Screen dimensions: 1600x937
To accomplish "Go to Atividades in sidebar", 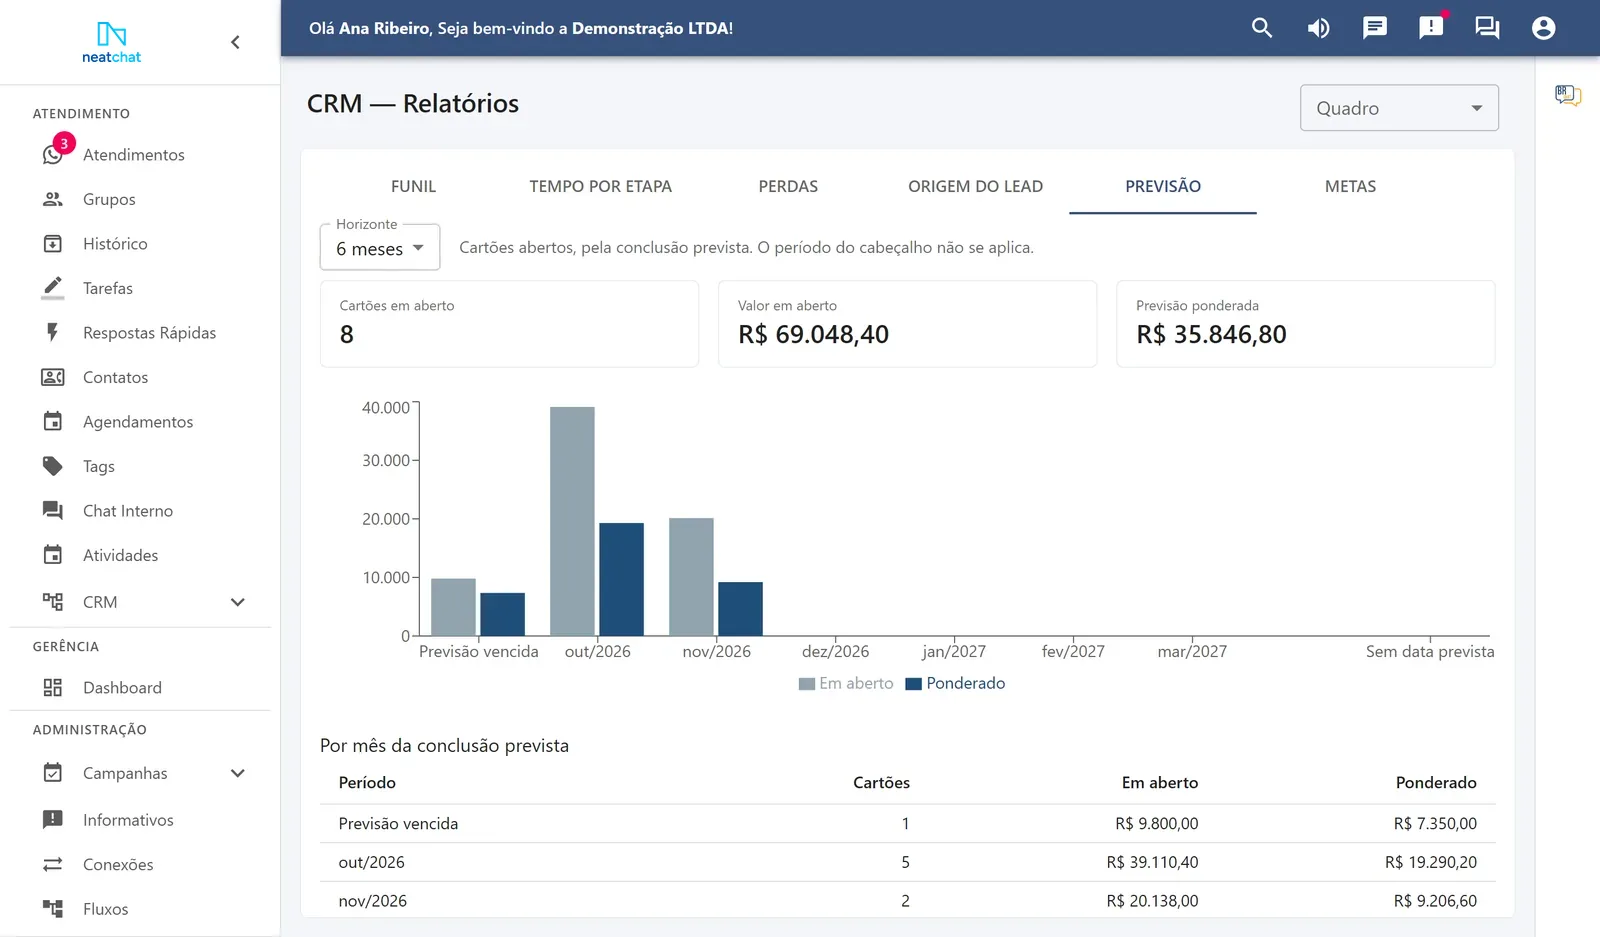I will click(140, 555).
